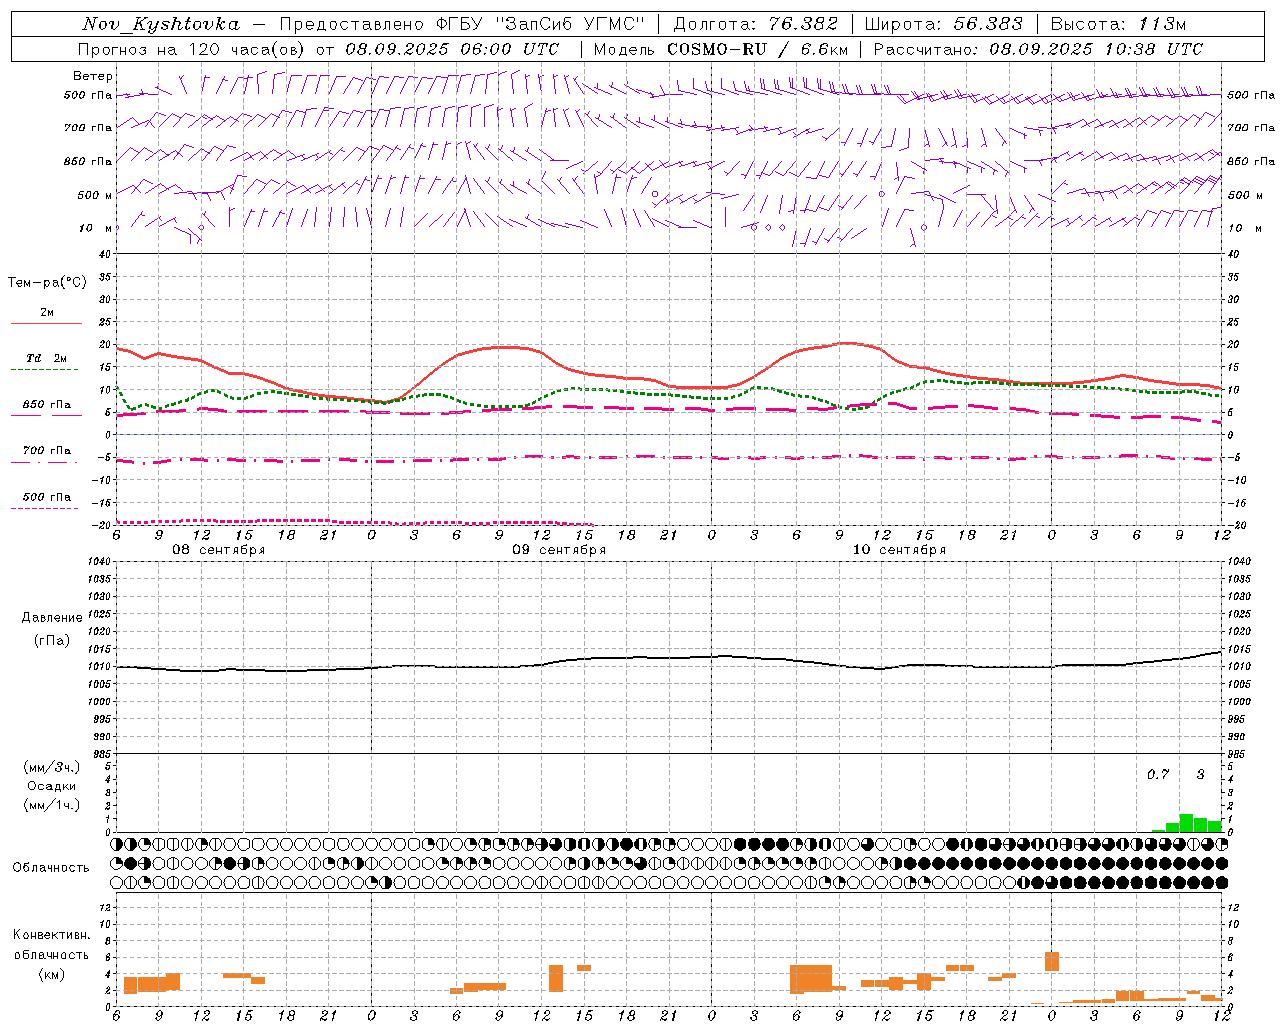Click the '08 сентября' date label

click(219, 550)
